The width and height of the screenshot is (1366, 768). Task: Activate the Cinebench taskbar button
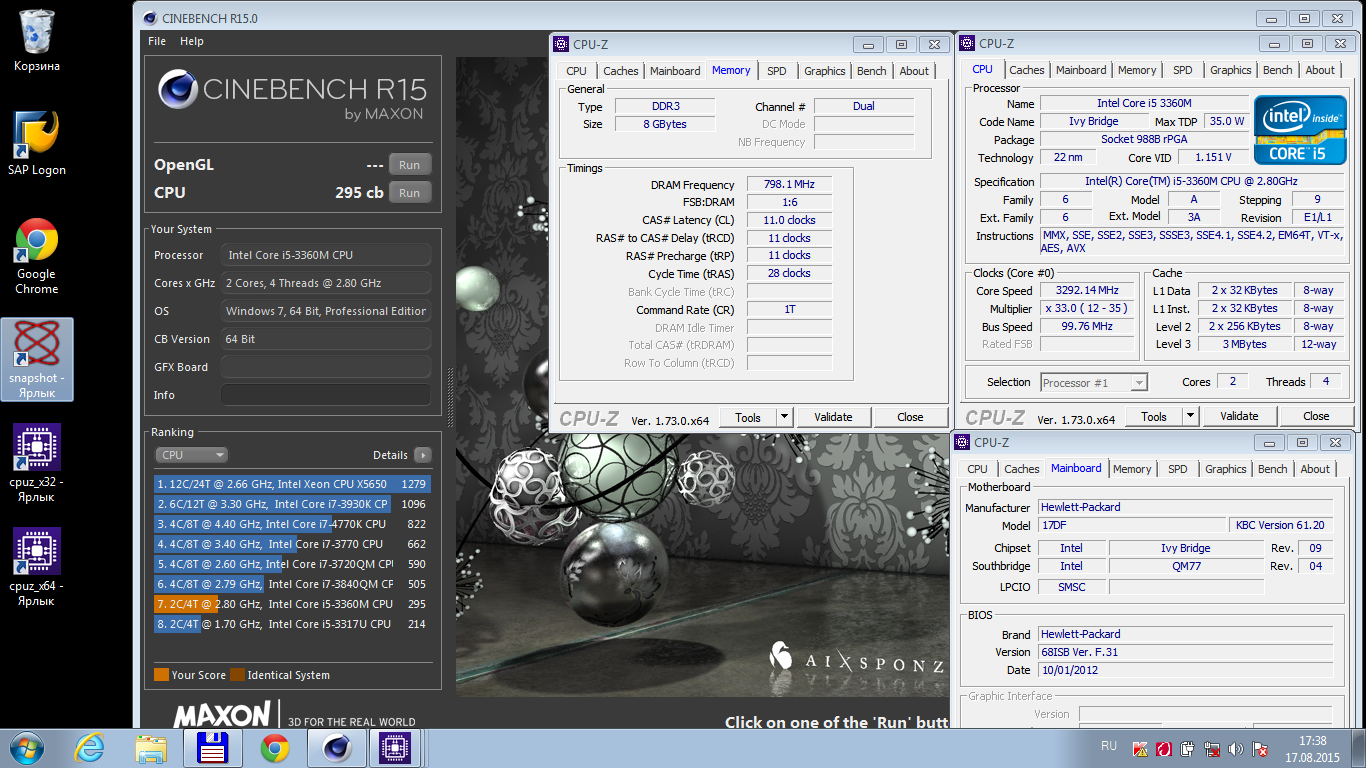[x=337, y=748]
